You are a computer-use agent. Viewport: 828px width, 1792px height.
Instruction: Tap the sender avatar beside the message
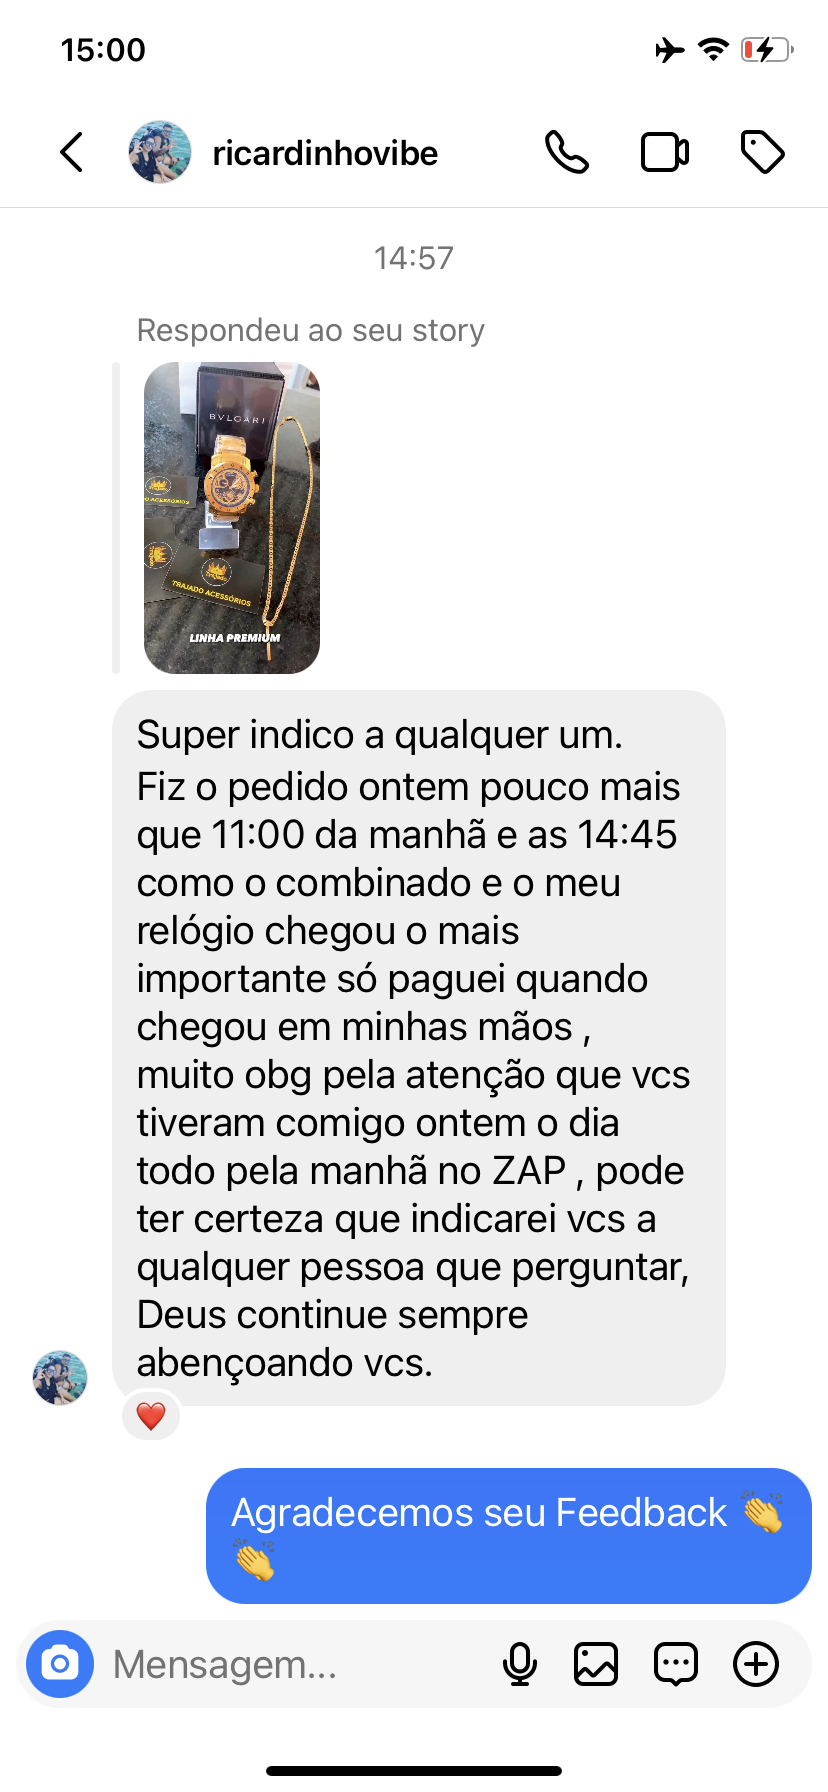[x=60, y=1377]
